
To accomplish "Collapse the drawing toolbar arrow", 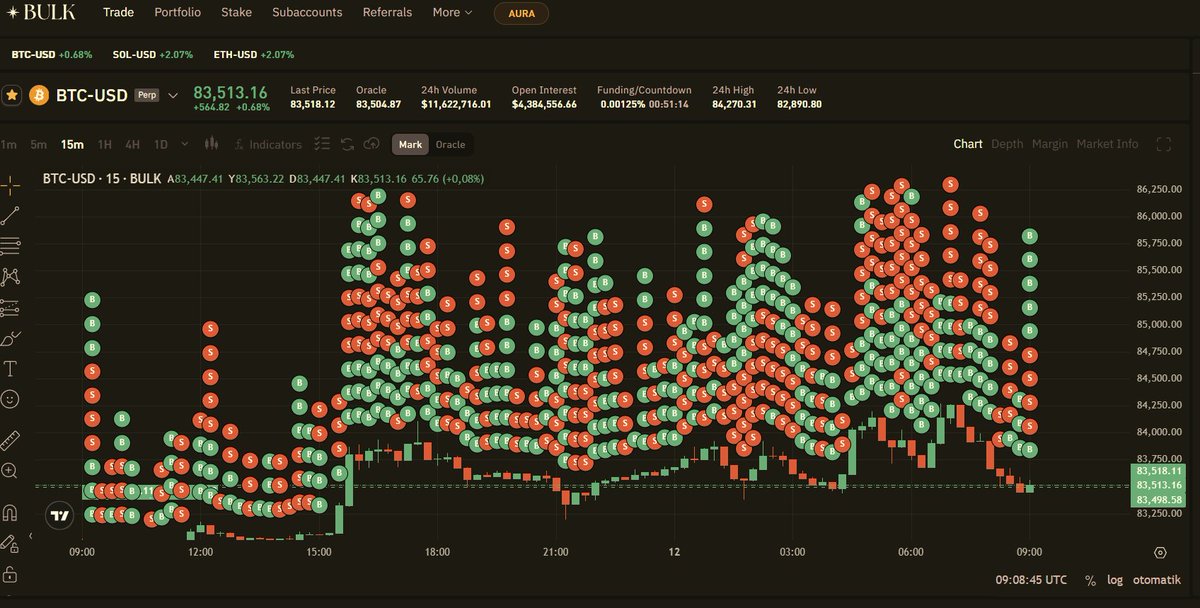I will [29, 536].
